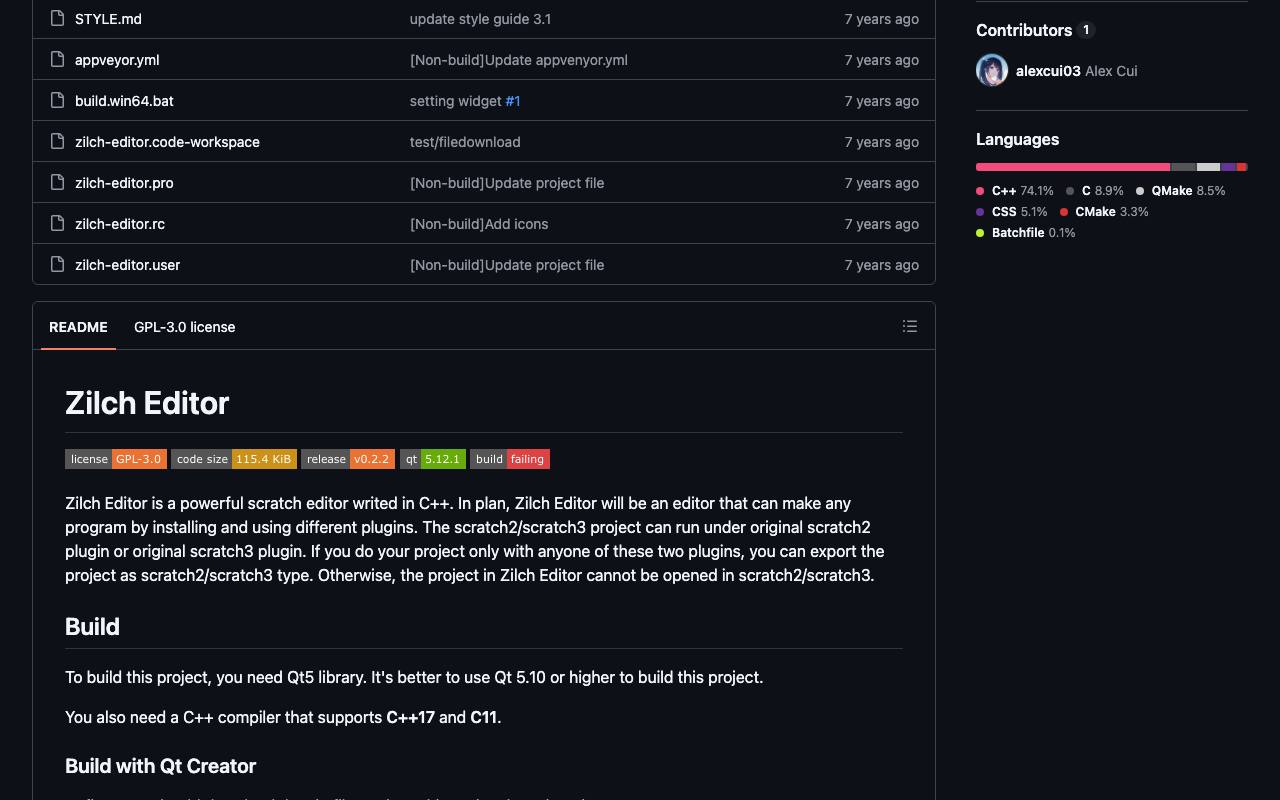The image size is (1280, 800).
Task: Open the zilch-editor.pro file
Action: click(124, 183)
